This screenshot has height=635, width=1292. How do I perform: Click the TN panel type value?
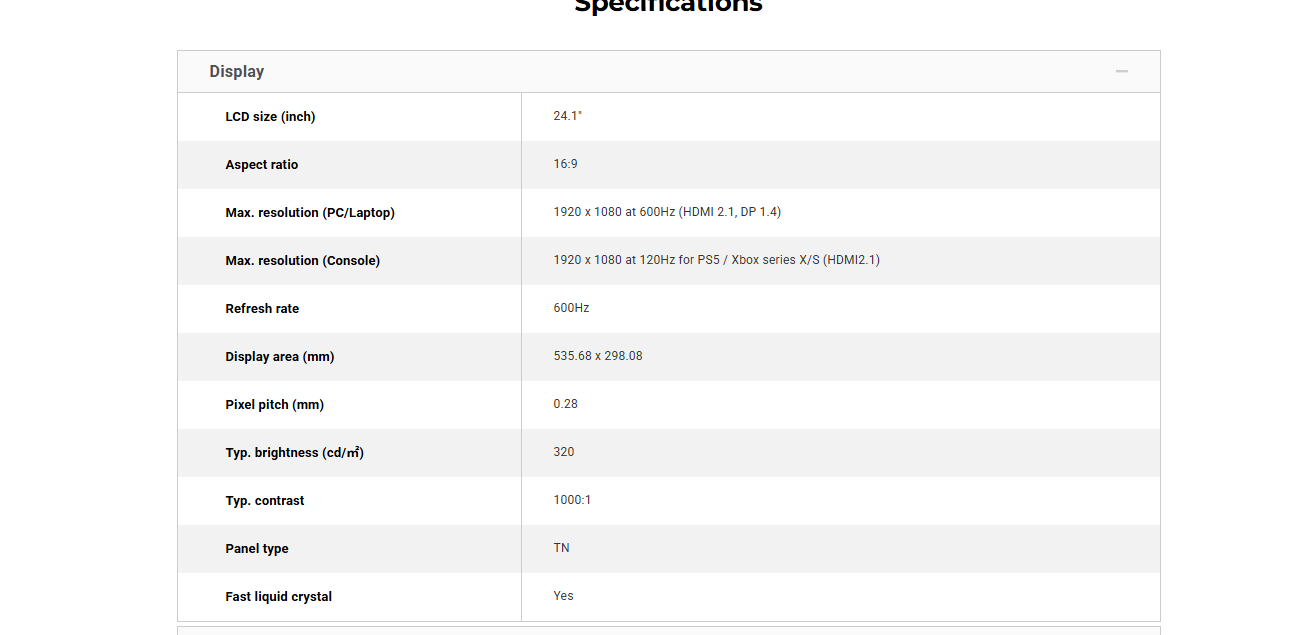click(x=561, y=548)
